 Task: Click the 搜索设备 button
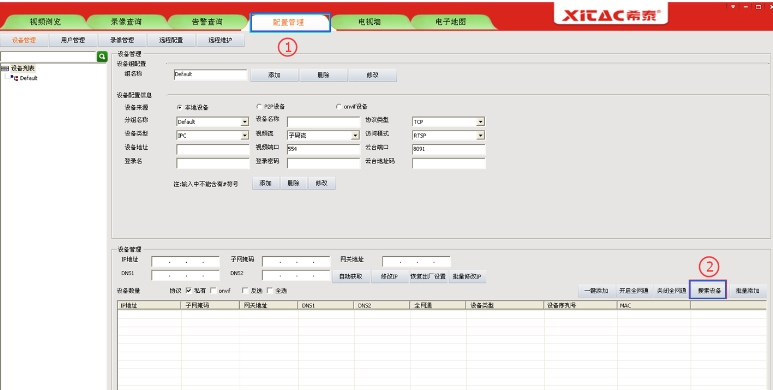click(708, 291)
